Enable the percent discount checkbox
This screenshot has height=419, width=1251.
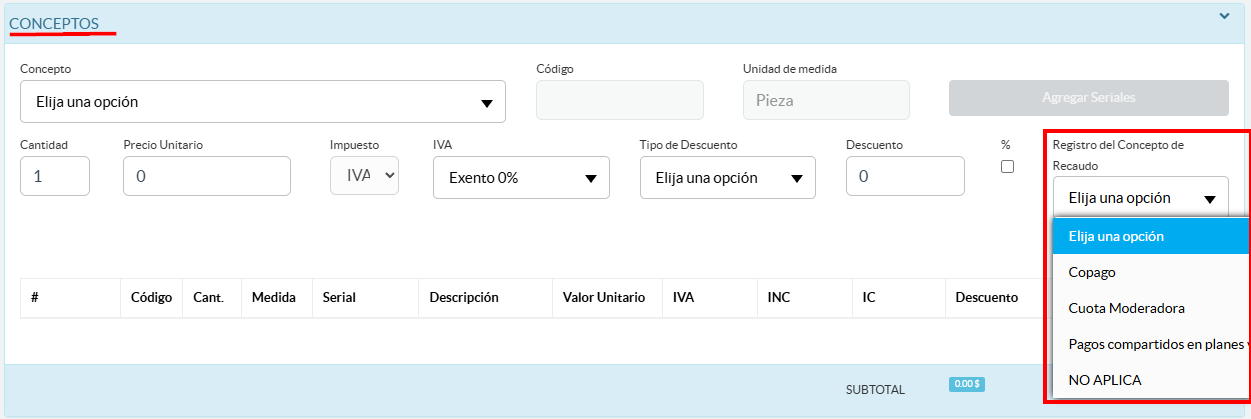(1007, 167)
